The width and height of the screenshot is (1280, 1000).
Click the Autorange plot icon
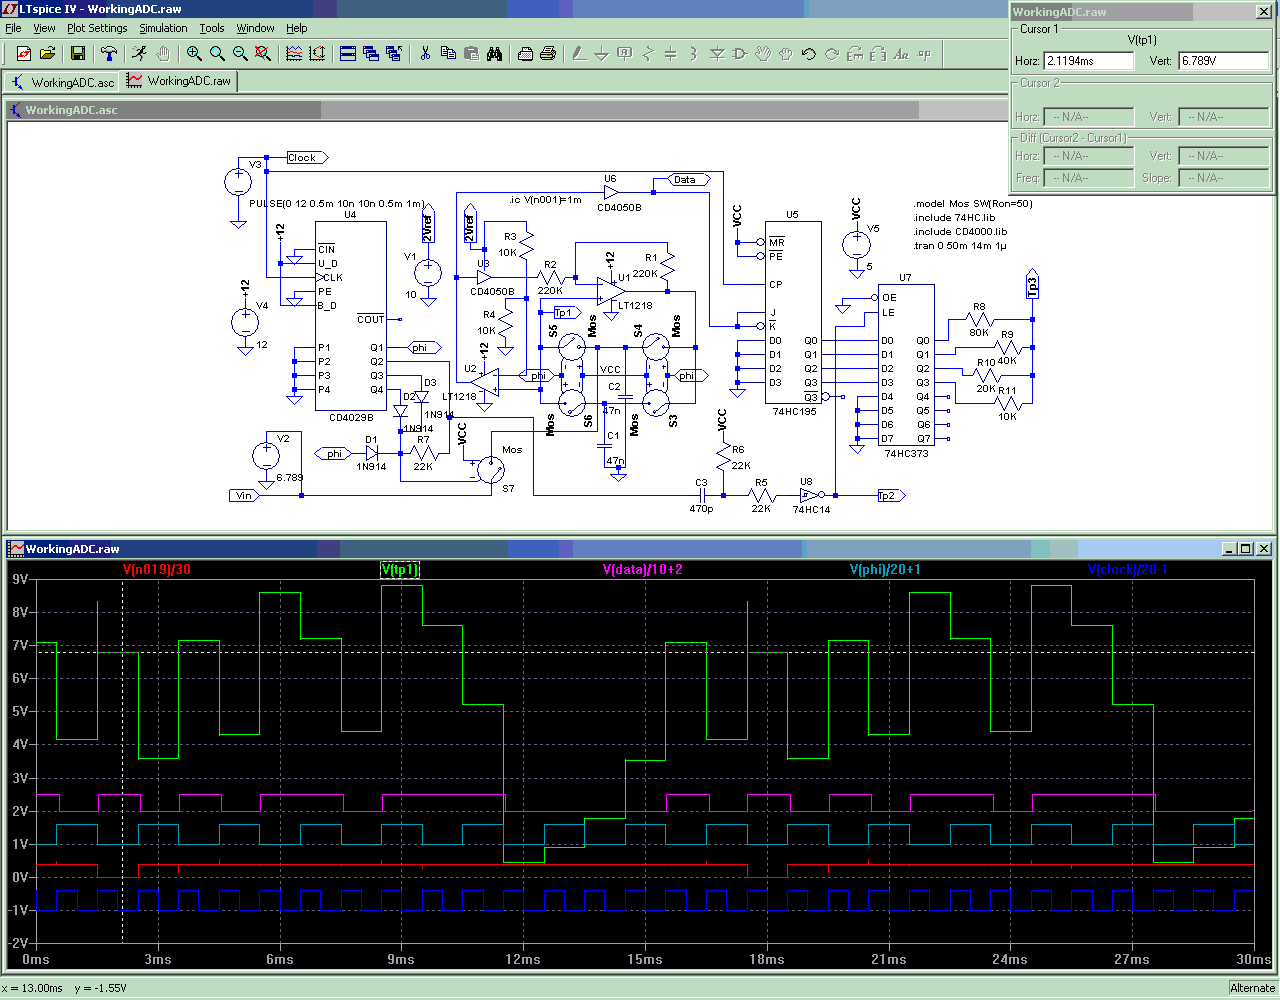[x=317, y=54]
